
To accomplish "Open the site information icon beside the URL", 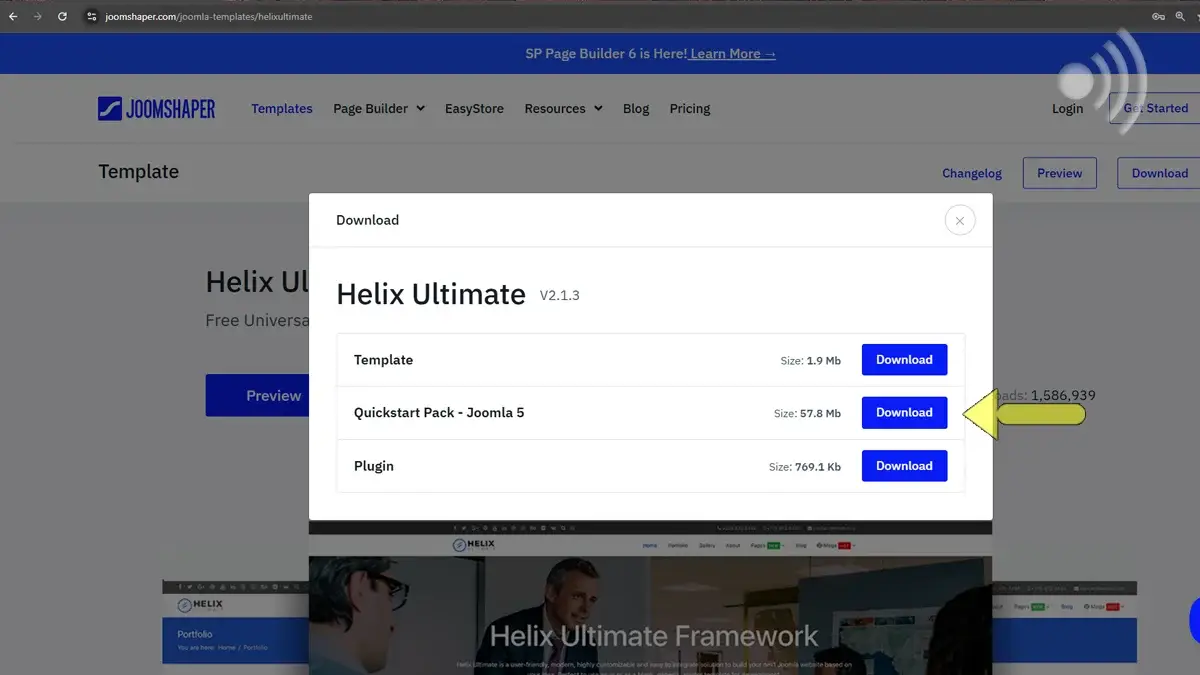I will [x=91, y=16].
